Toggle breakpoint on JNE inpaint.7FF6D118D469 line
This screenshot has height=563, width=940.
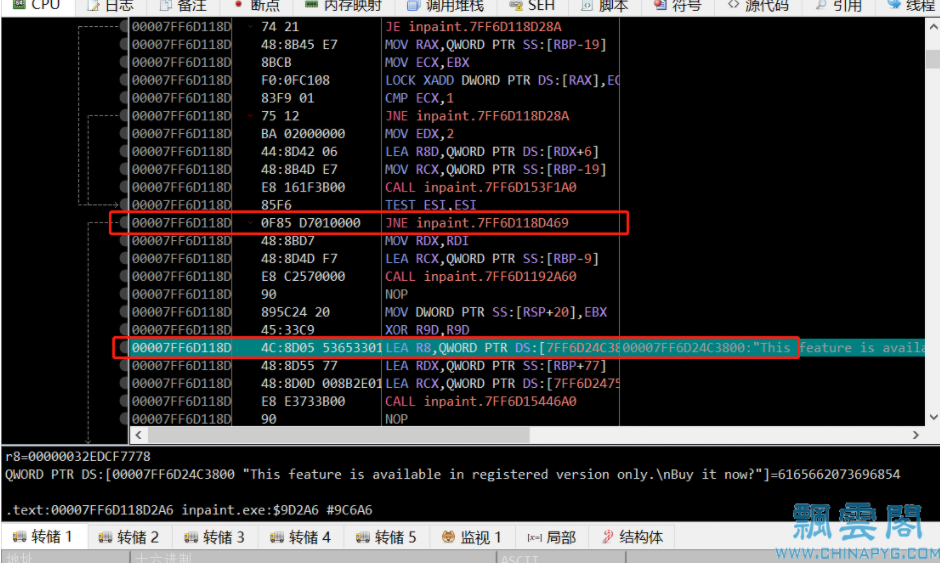pyautogui.click(x=124, y=222)
